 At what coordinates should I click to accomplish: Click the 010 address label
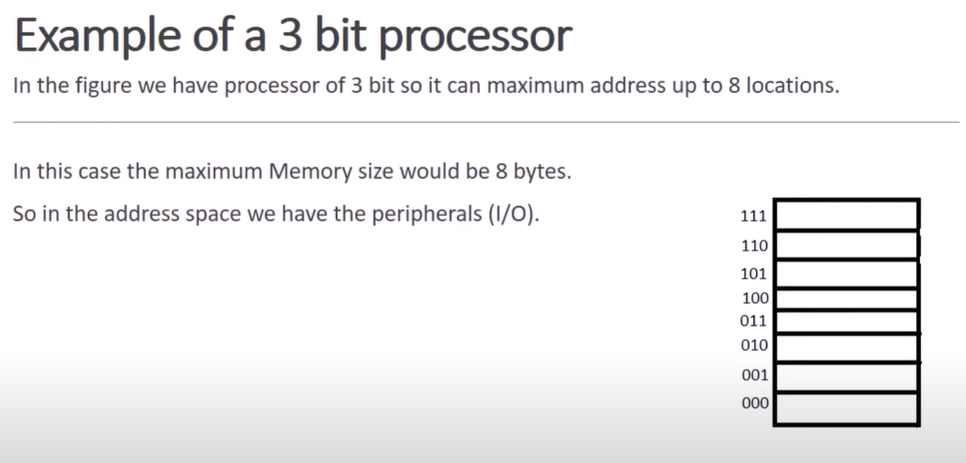pyautogui.click(x=755, y=345)
